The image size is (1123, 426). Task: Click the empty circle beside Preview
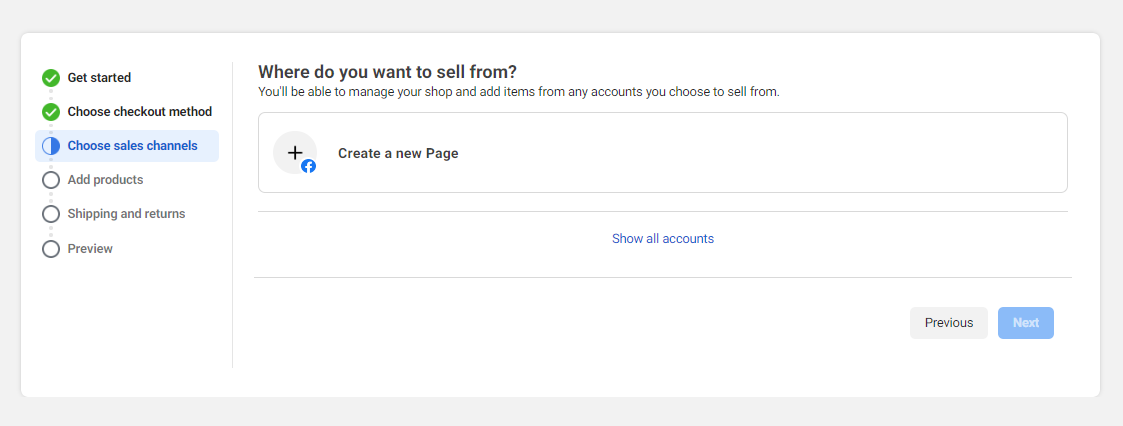[51, 248]
